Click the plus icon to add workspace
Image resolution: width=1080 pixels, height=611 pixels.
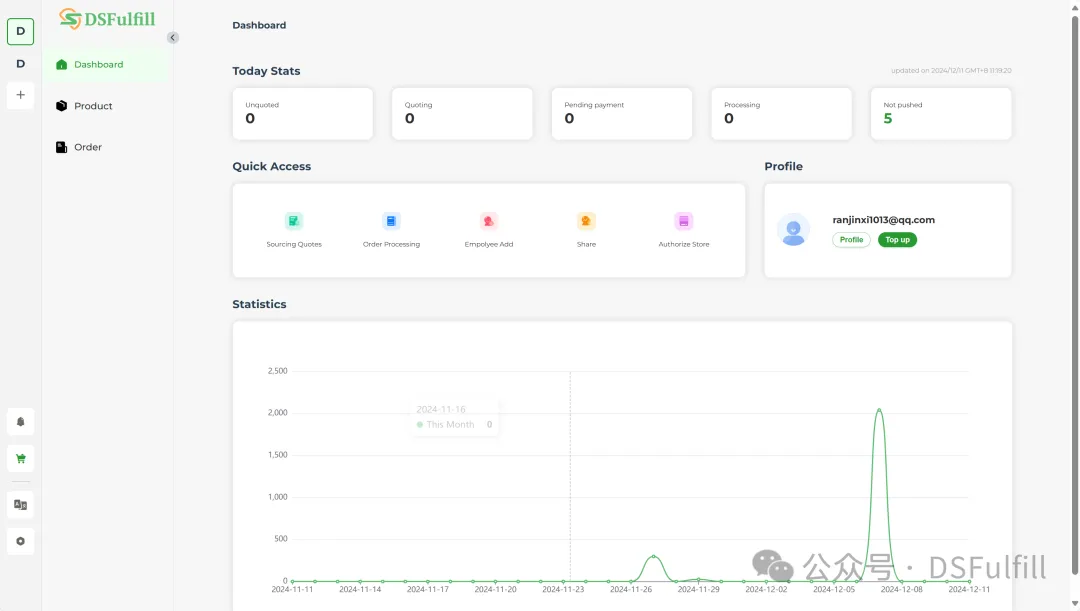(x=20, y=95)
